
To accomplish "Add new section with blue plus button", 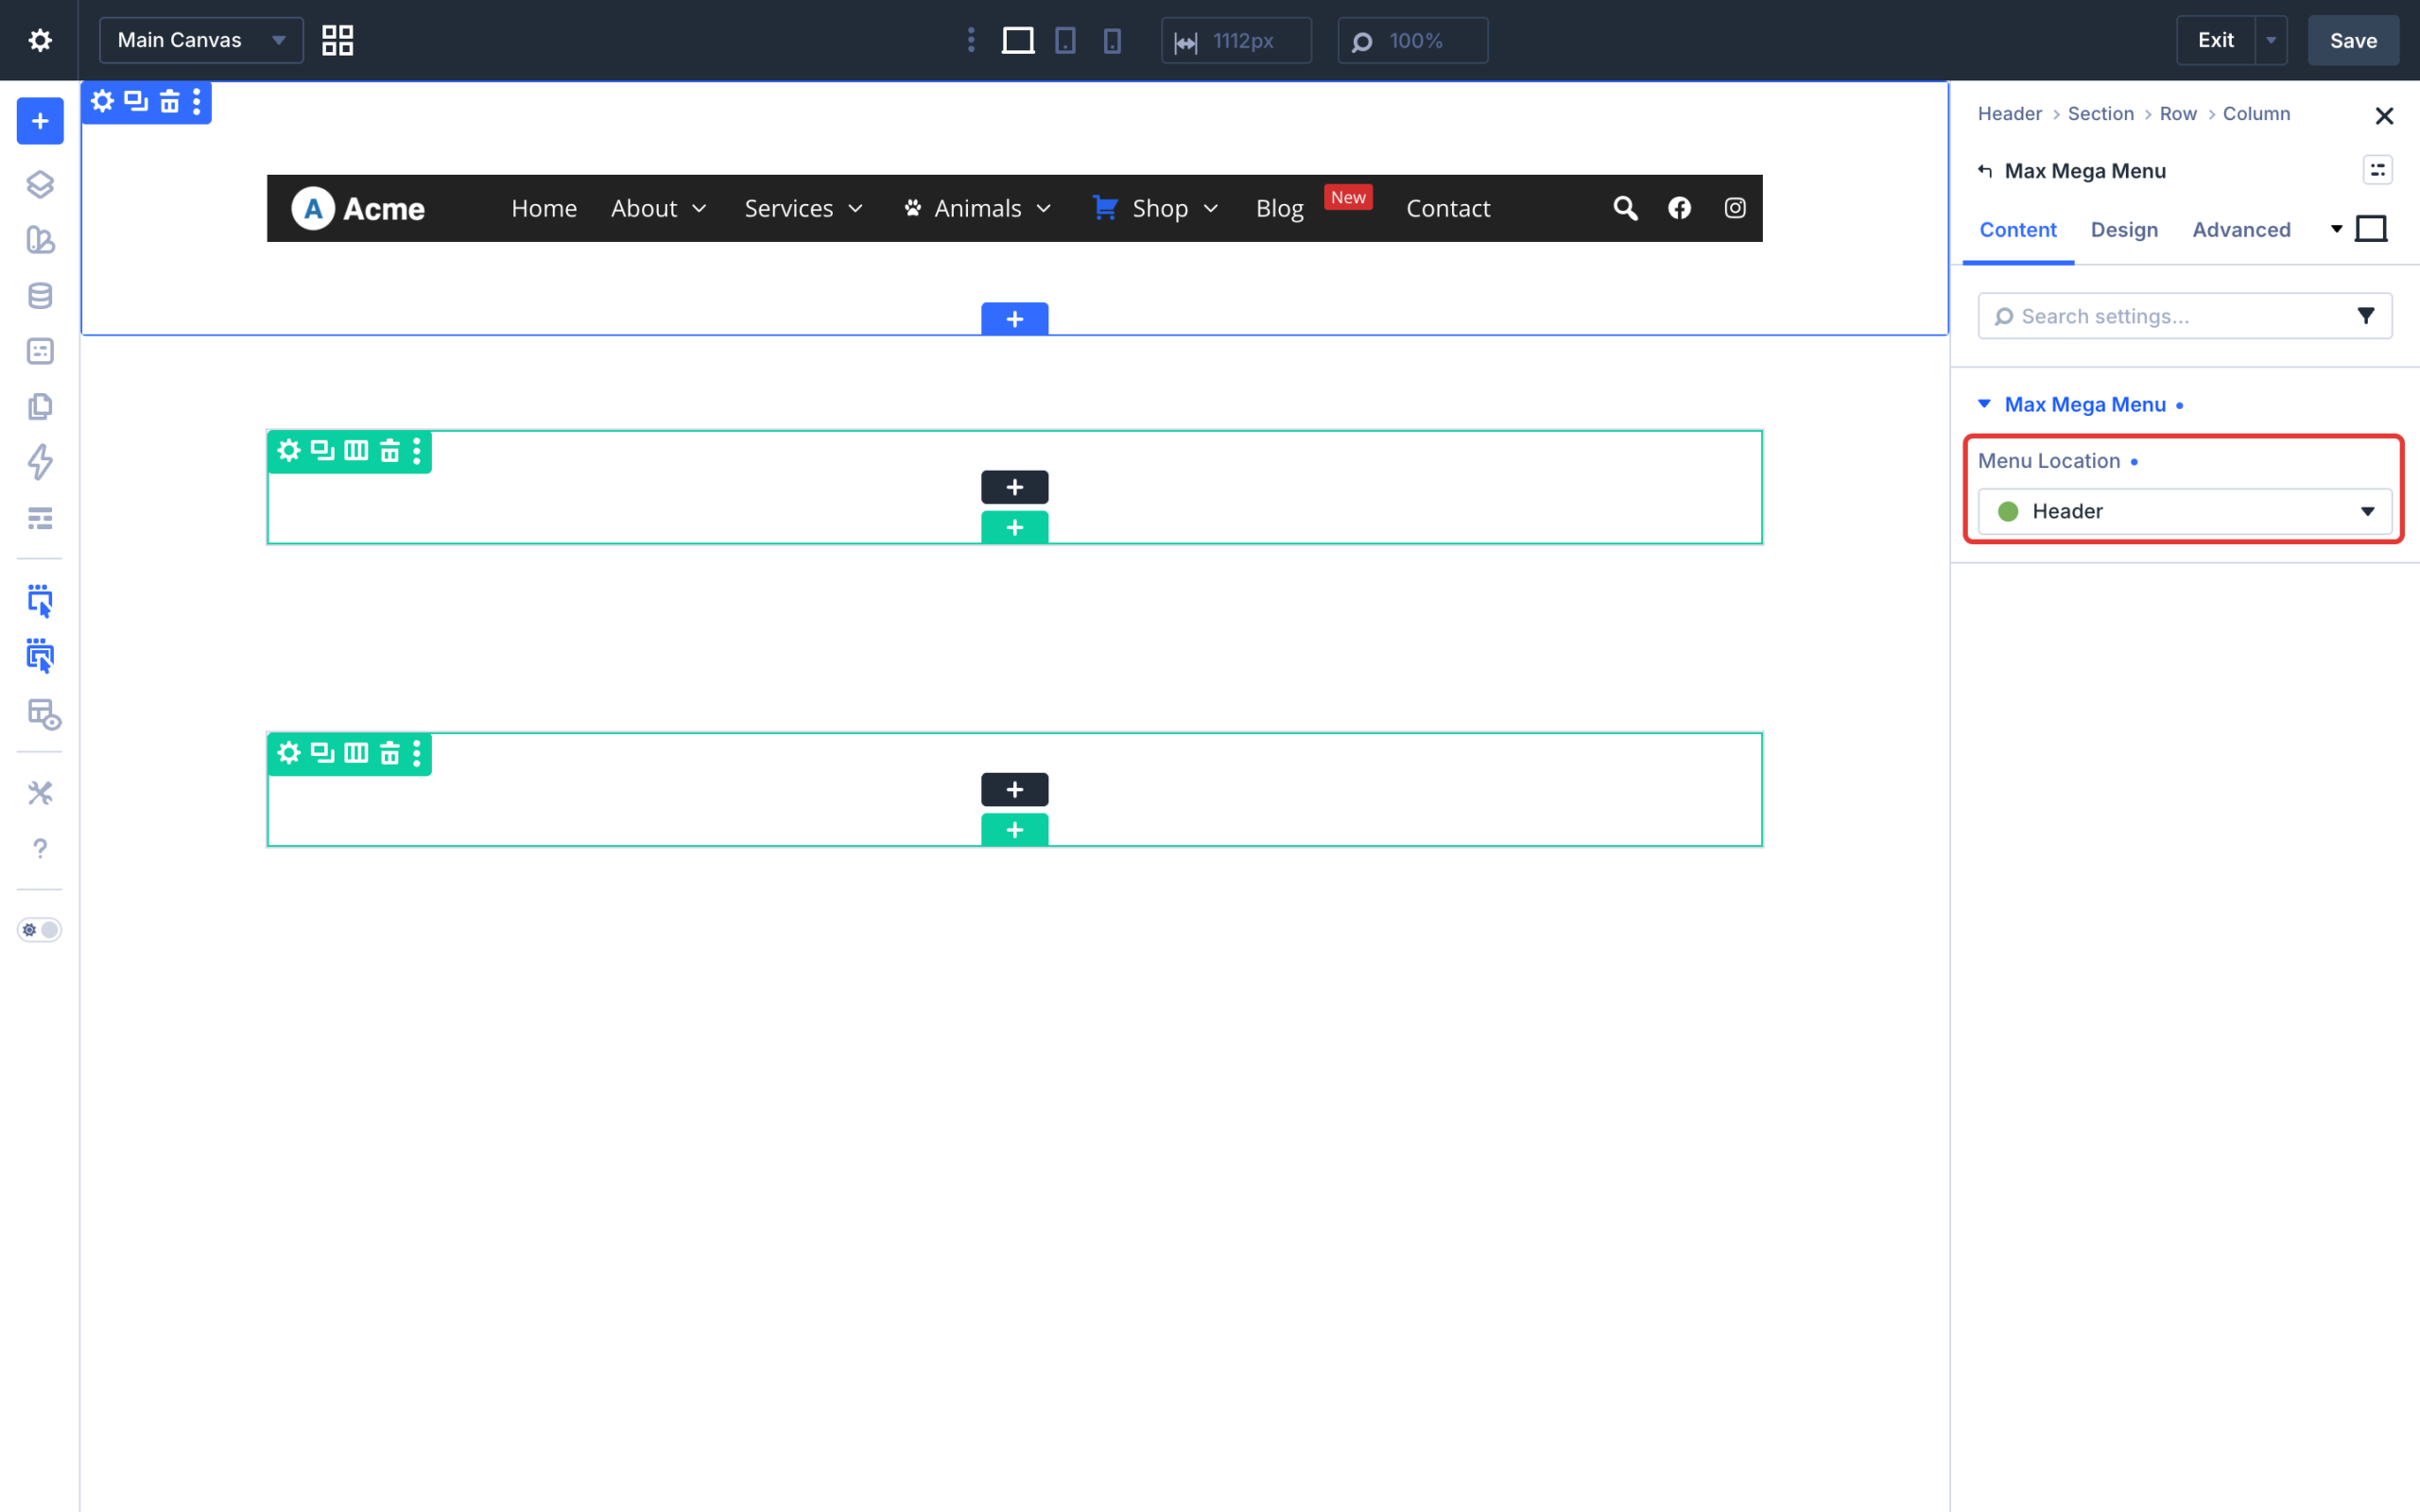I will tap(1014, 319).
